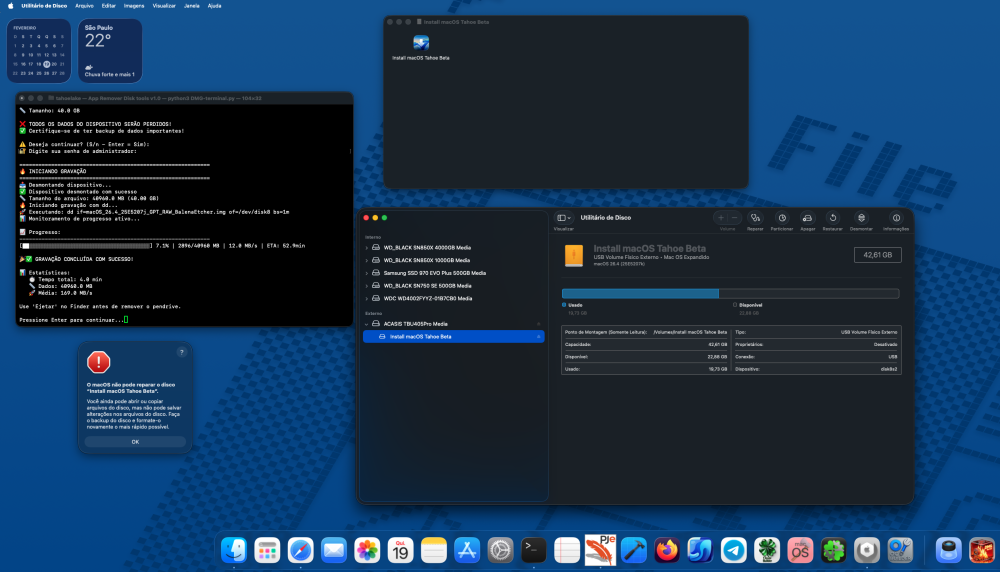This screenshot has height=572, width=1000.
Task: Select WD_BLACK SN850X 4000GB Media in sidebar
Action: click(x=453, y=247)
